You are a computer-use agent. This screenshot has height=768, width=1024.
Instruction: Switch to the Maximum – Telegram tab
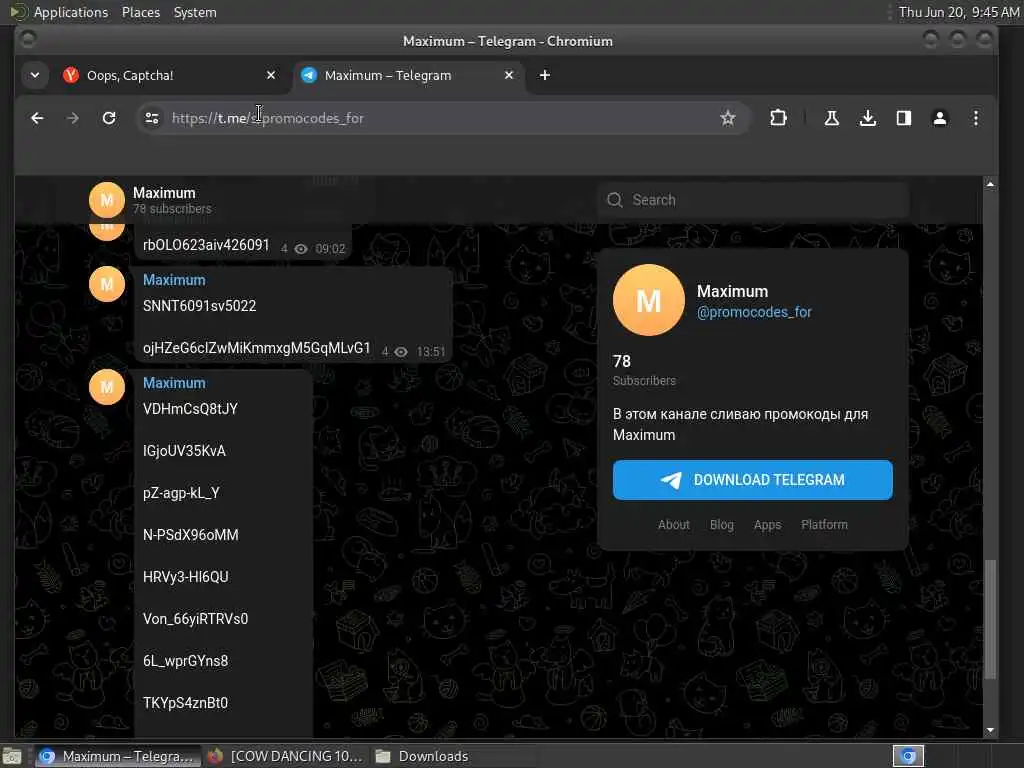tap(408, 75)
